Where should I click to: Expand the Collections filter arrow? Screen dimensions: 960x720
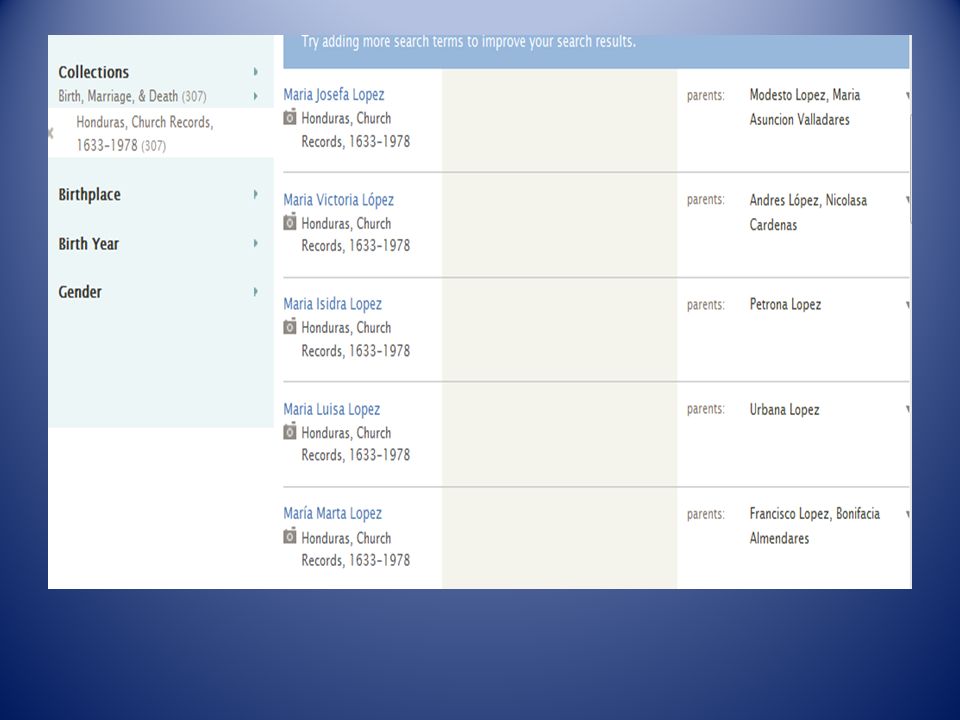(x=255, y=72)
